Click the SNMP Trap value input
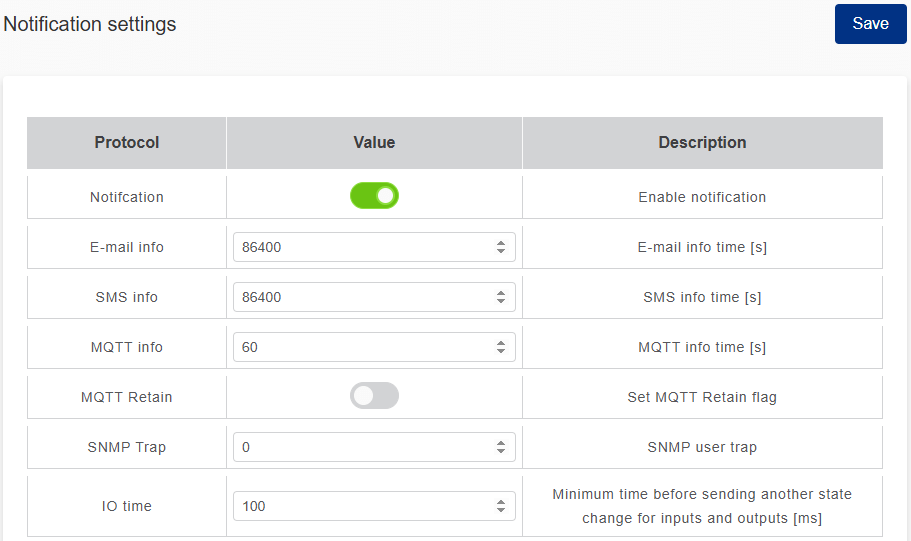This screenshot has height=541, width=911. [x=360, y=447]
